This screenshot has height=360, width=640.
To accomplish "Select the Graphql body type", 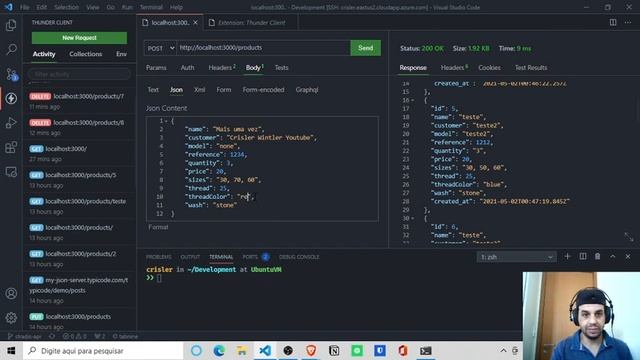I will click(x=307, y=90).
